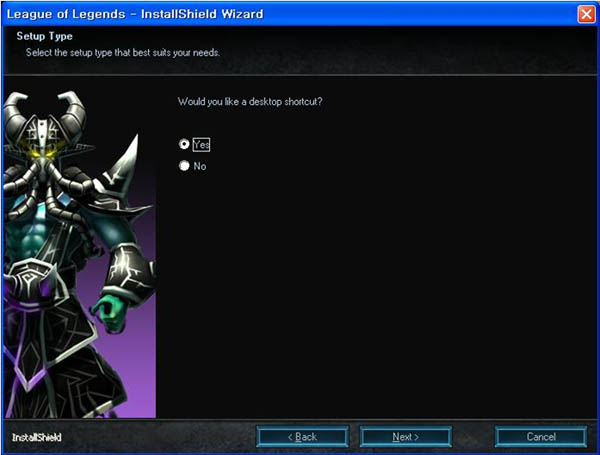Cancel the League of Legends installation
Screen dimensions: 600x455
coord(541,437)
